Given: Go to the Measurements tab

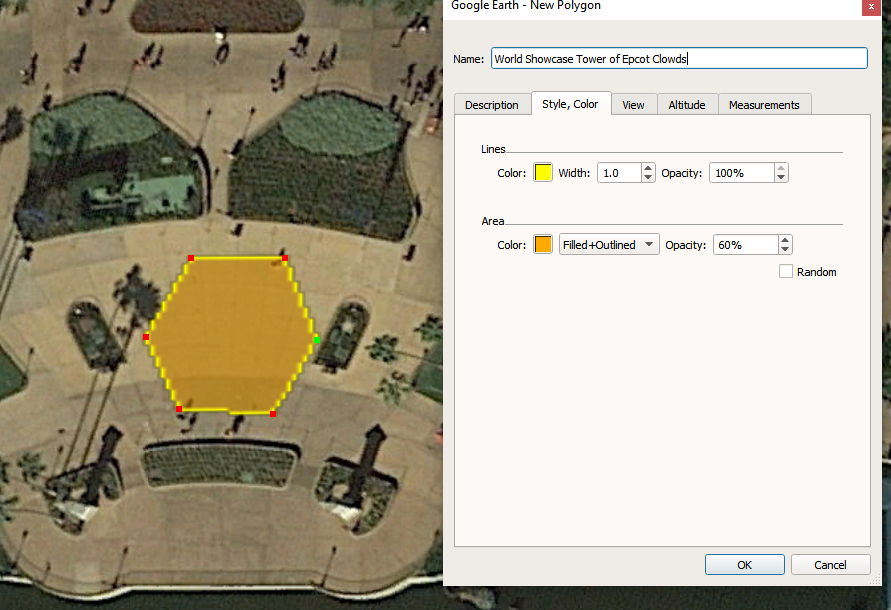Looking at the screenshot, I should [x=764, y=105].
